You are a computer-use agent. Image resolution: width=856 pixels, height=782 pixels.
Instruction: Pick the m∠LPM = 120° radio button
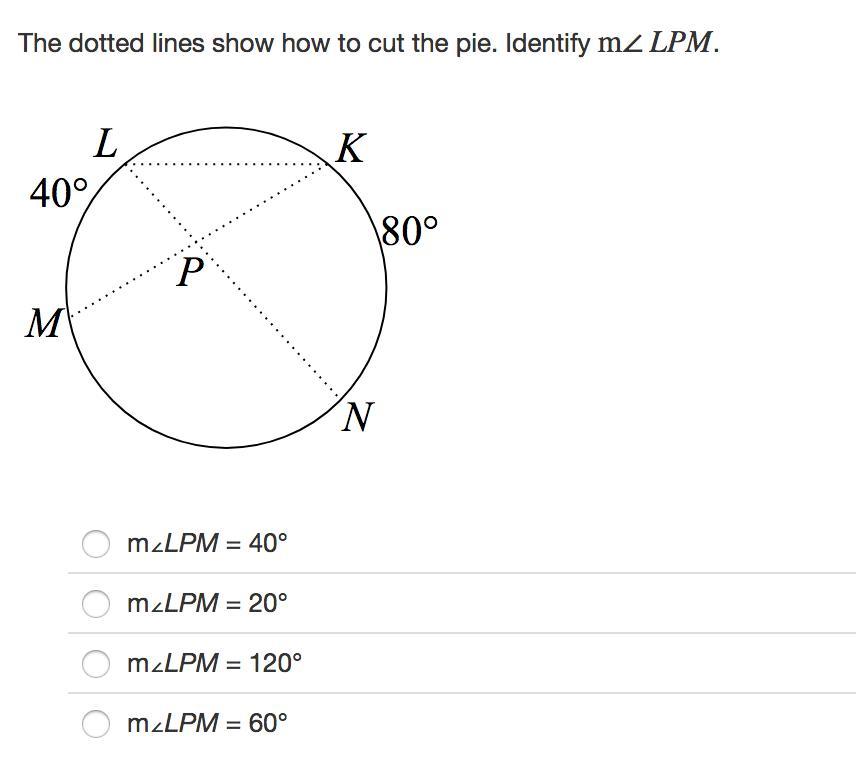(96, 663)
